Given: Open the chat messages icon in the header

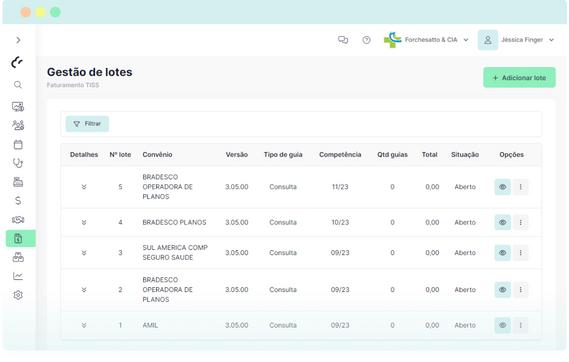Looking at the screenshot, I should pos(343,40).
